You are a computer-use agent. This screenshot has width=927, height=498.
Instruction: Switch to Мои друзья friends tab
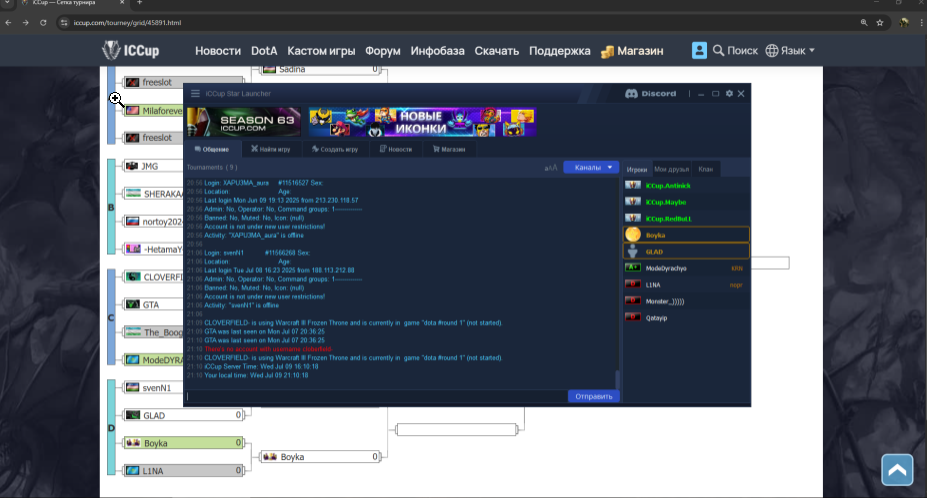tap(671, 169)
